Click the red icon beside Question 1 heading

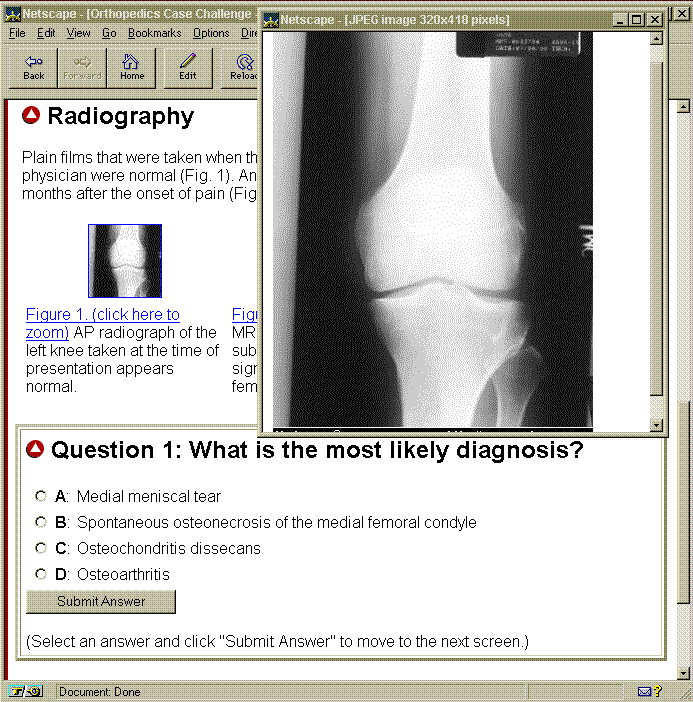(35, 449)
